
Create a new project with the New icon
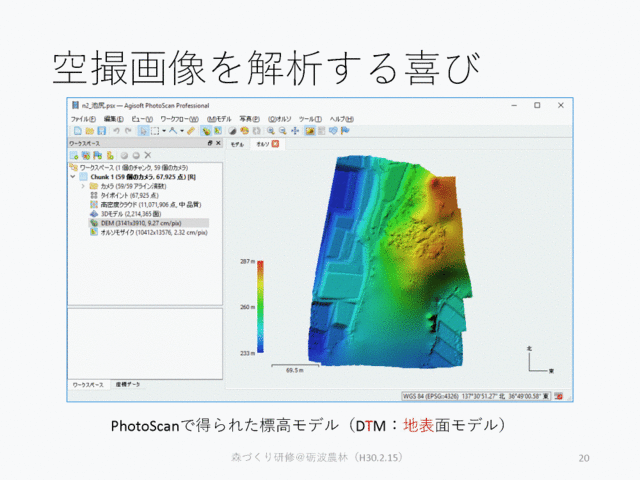pos(77,131)
